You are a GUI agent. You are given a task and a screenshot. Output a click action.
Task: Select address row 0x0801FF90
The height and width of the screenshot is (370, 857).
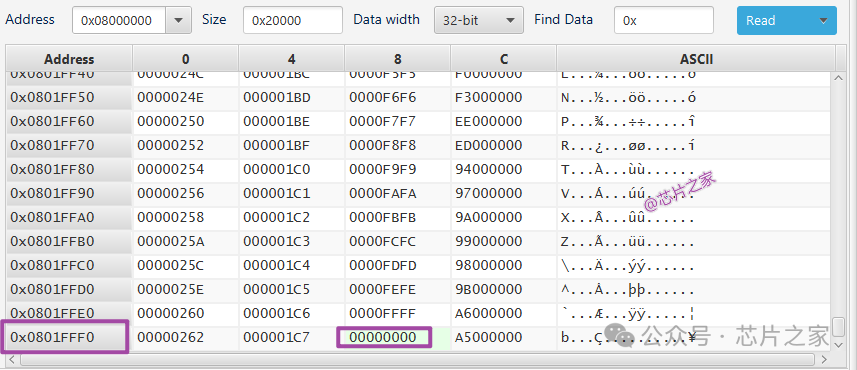(x=69, y=193)
